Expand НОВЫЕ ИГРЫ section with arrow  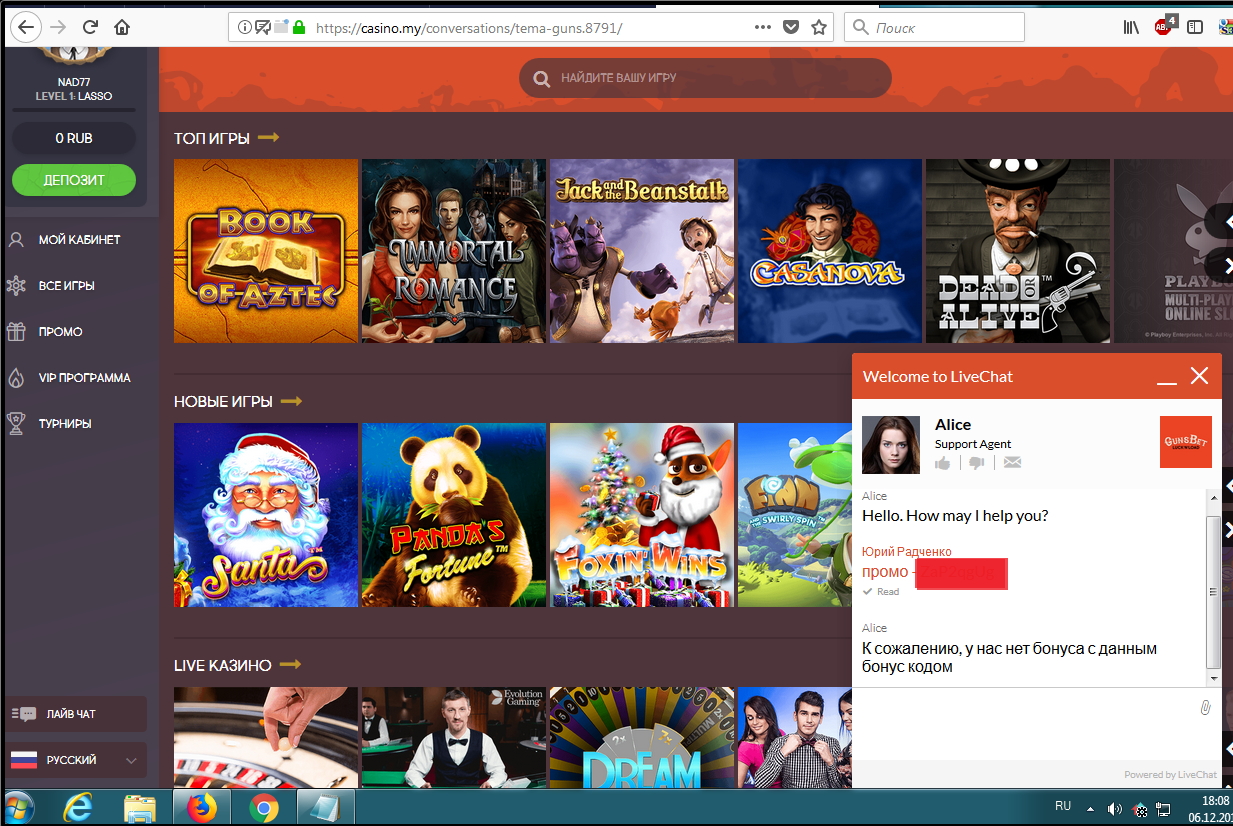[291, 401]
